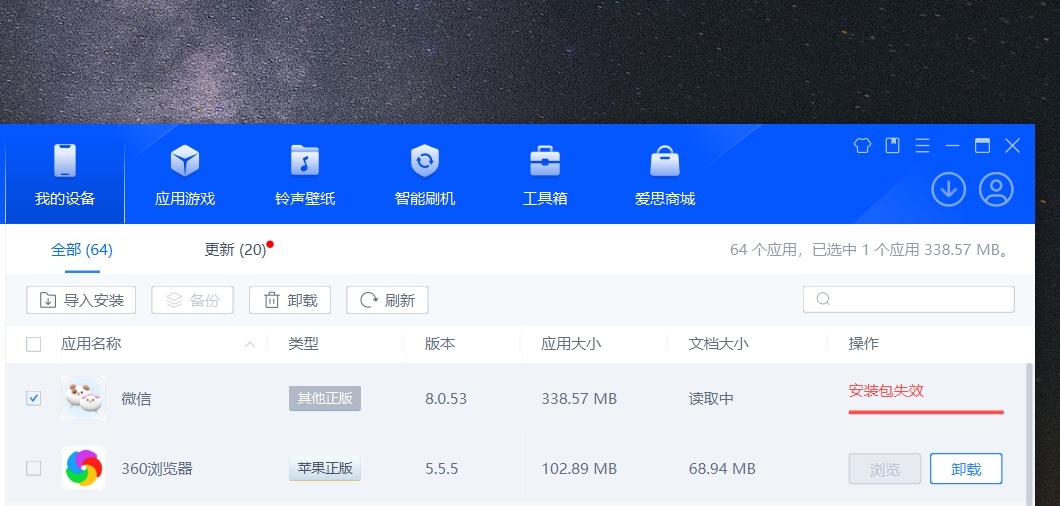Image resolution: width=1060 pixels, height=506 pixels.
Task: Click the 应用大小 column header
Action: [x=571, y=344]
